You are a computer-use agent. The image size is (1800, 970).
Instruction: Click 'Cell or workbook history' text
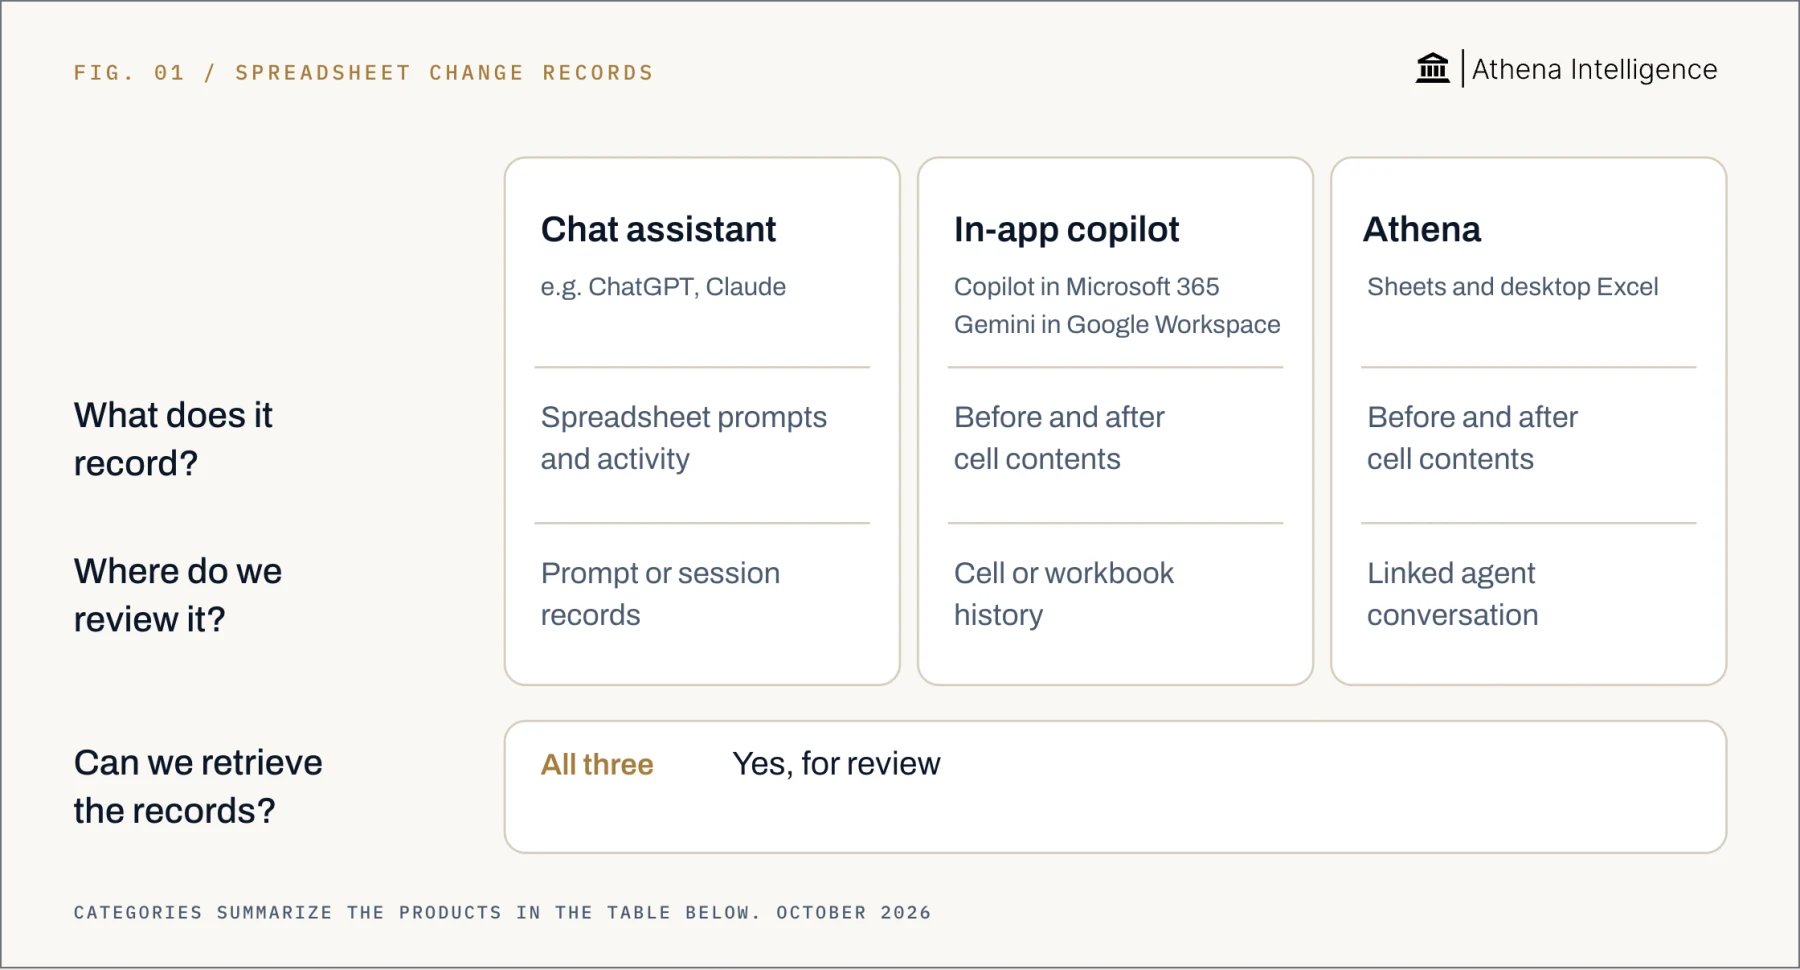point(1064,594)
